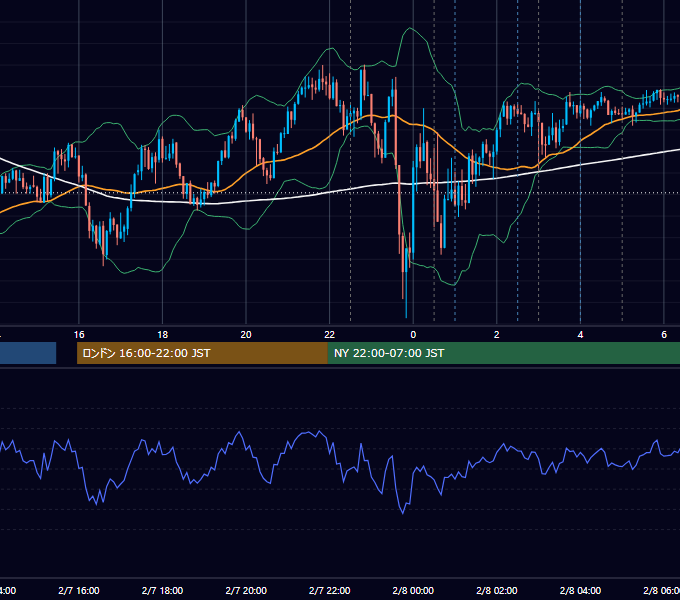The image size is (680, 600).
Task: Click the '18' hour label on chart axis
Action: [162, 334]
